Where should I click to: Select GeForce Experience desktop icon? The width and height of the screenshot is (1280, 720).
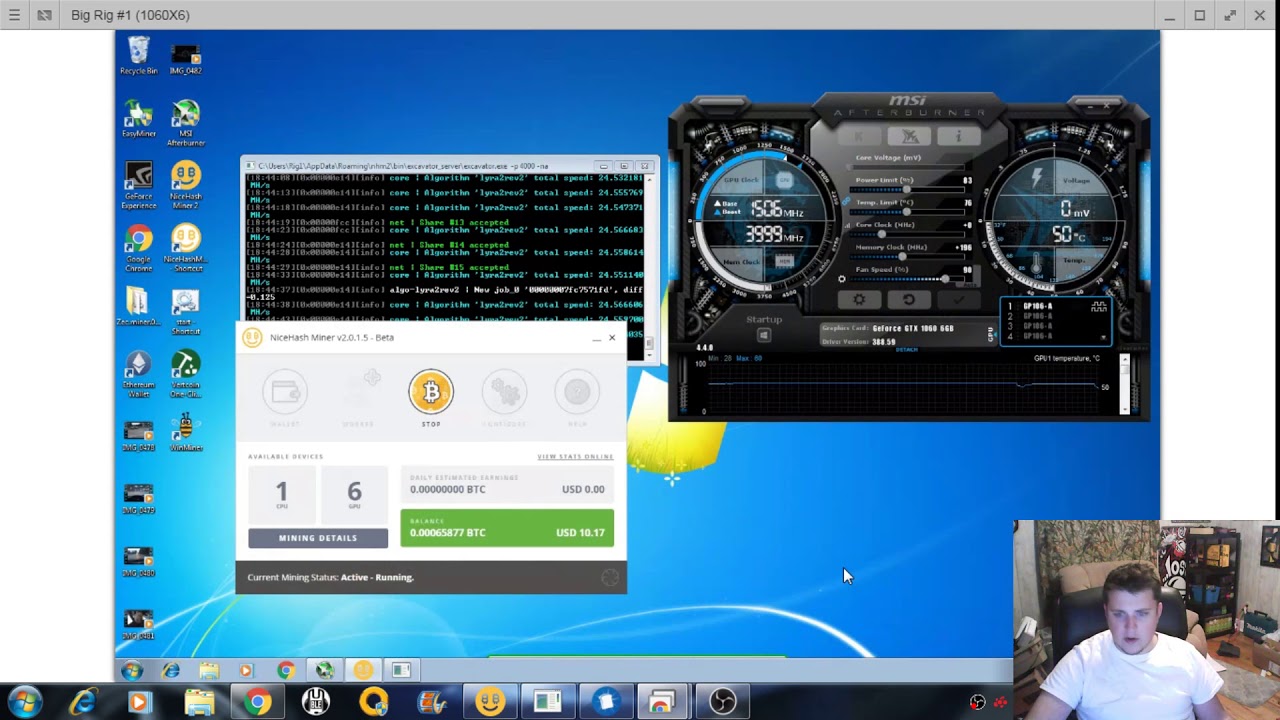tap(138, 186)
